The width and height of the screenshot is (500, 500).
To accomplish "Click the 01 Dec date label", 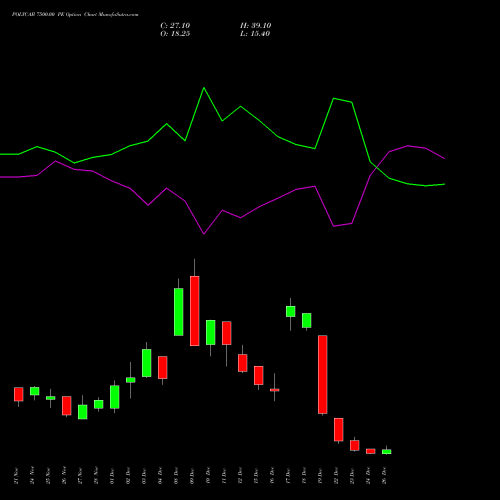I will click(112, 476).
